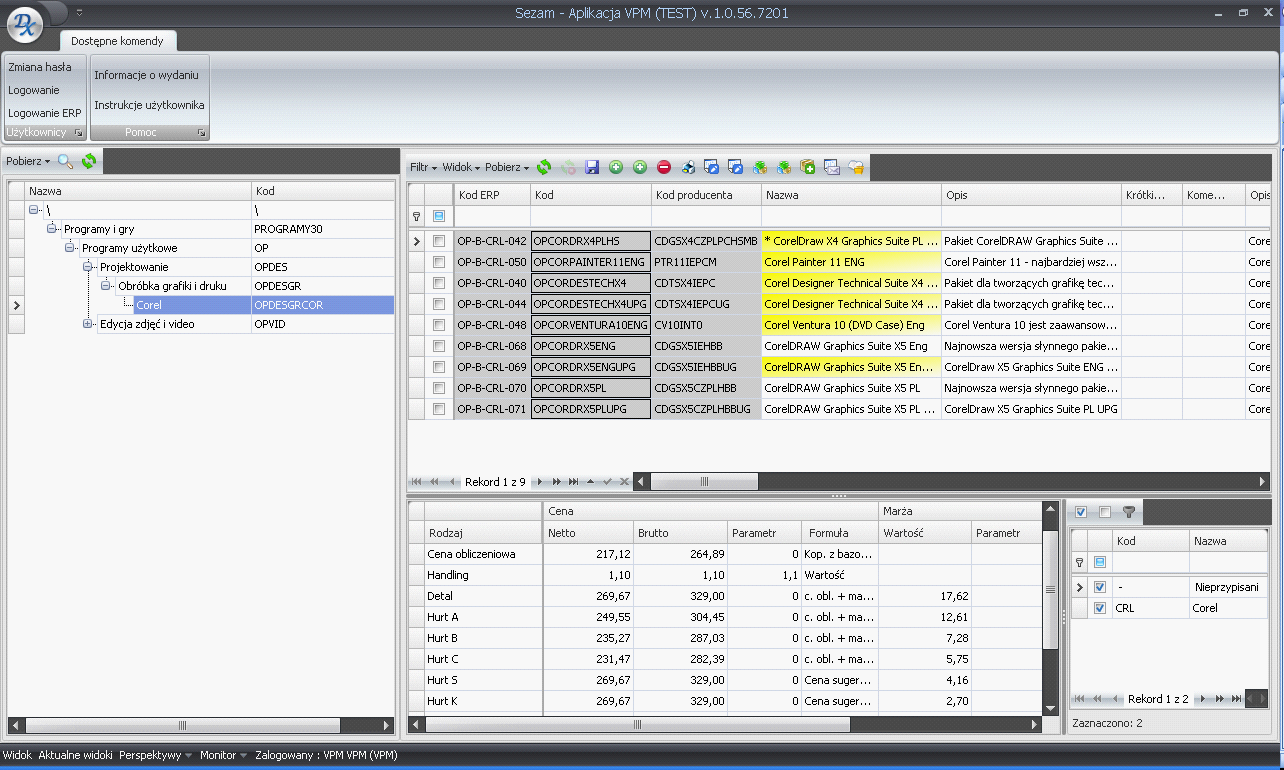Click the filter-row funnel icon in the producer grid
The image size is (1284, 770).
[1080, 563]
